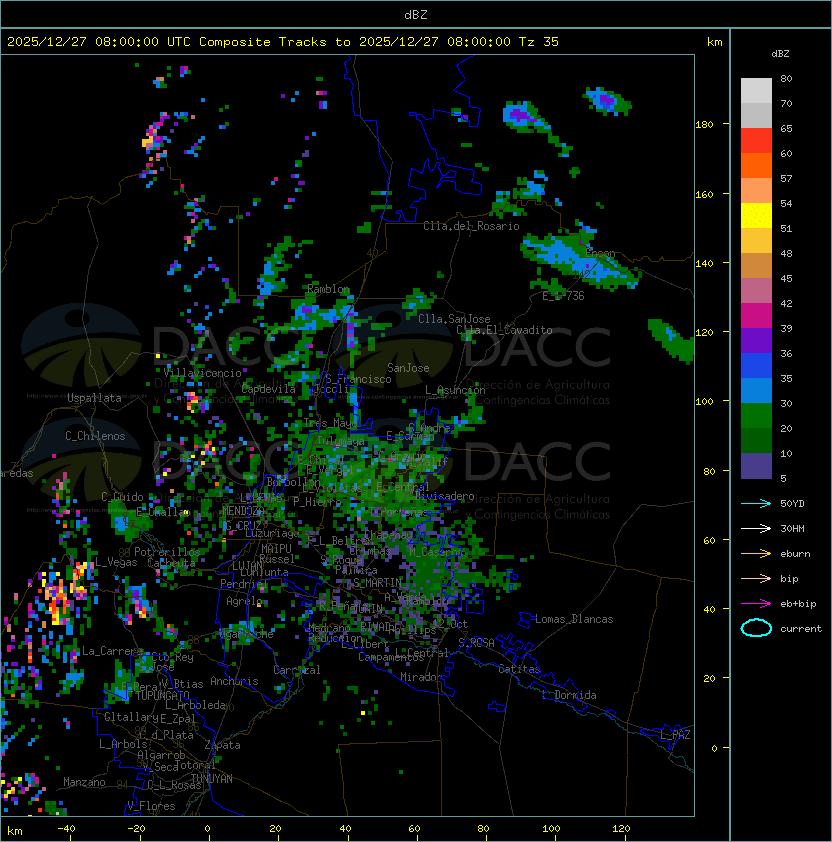The height and width of the screenshot is (842, 832).
Task: Click the 'MENDOZA' city label
Action: (x=243, y=510)
